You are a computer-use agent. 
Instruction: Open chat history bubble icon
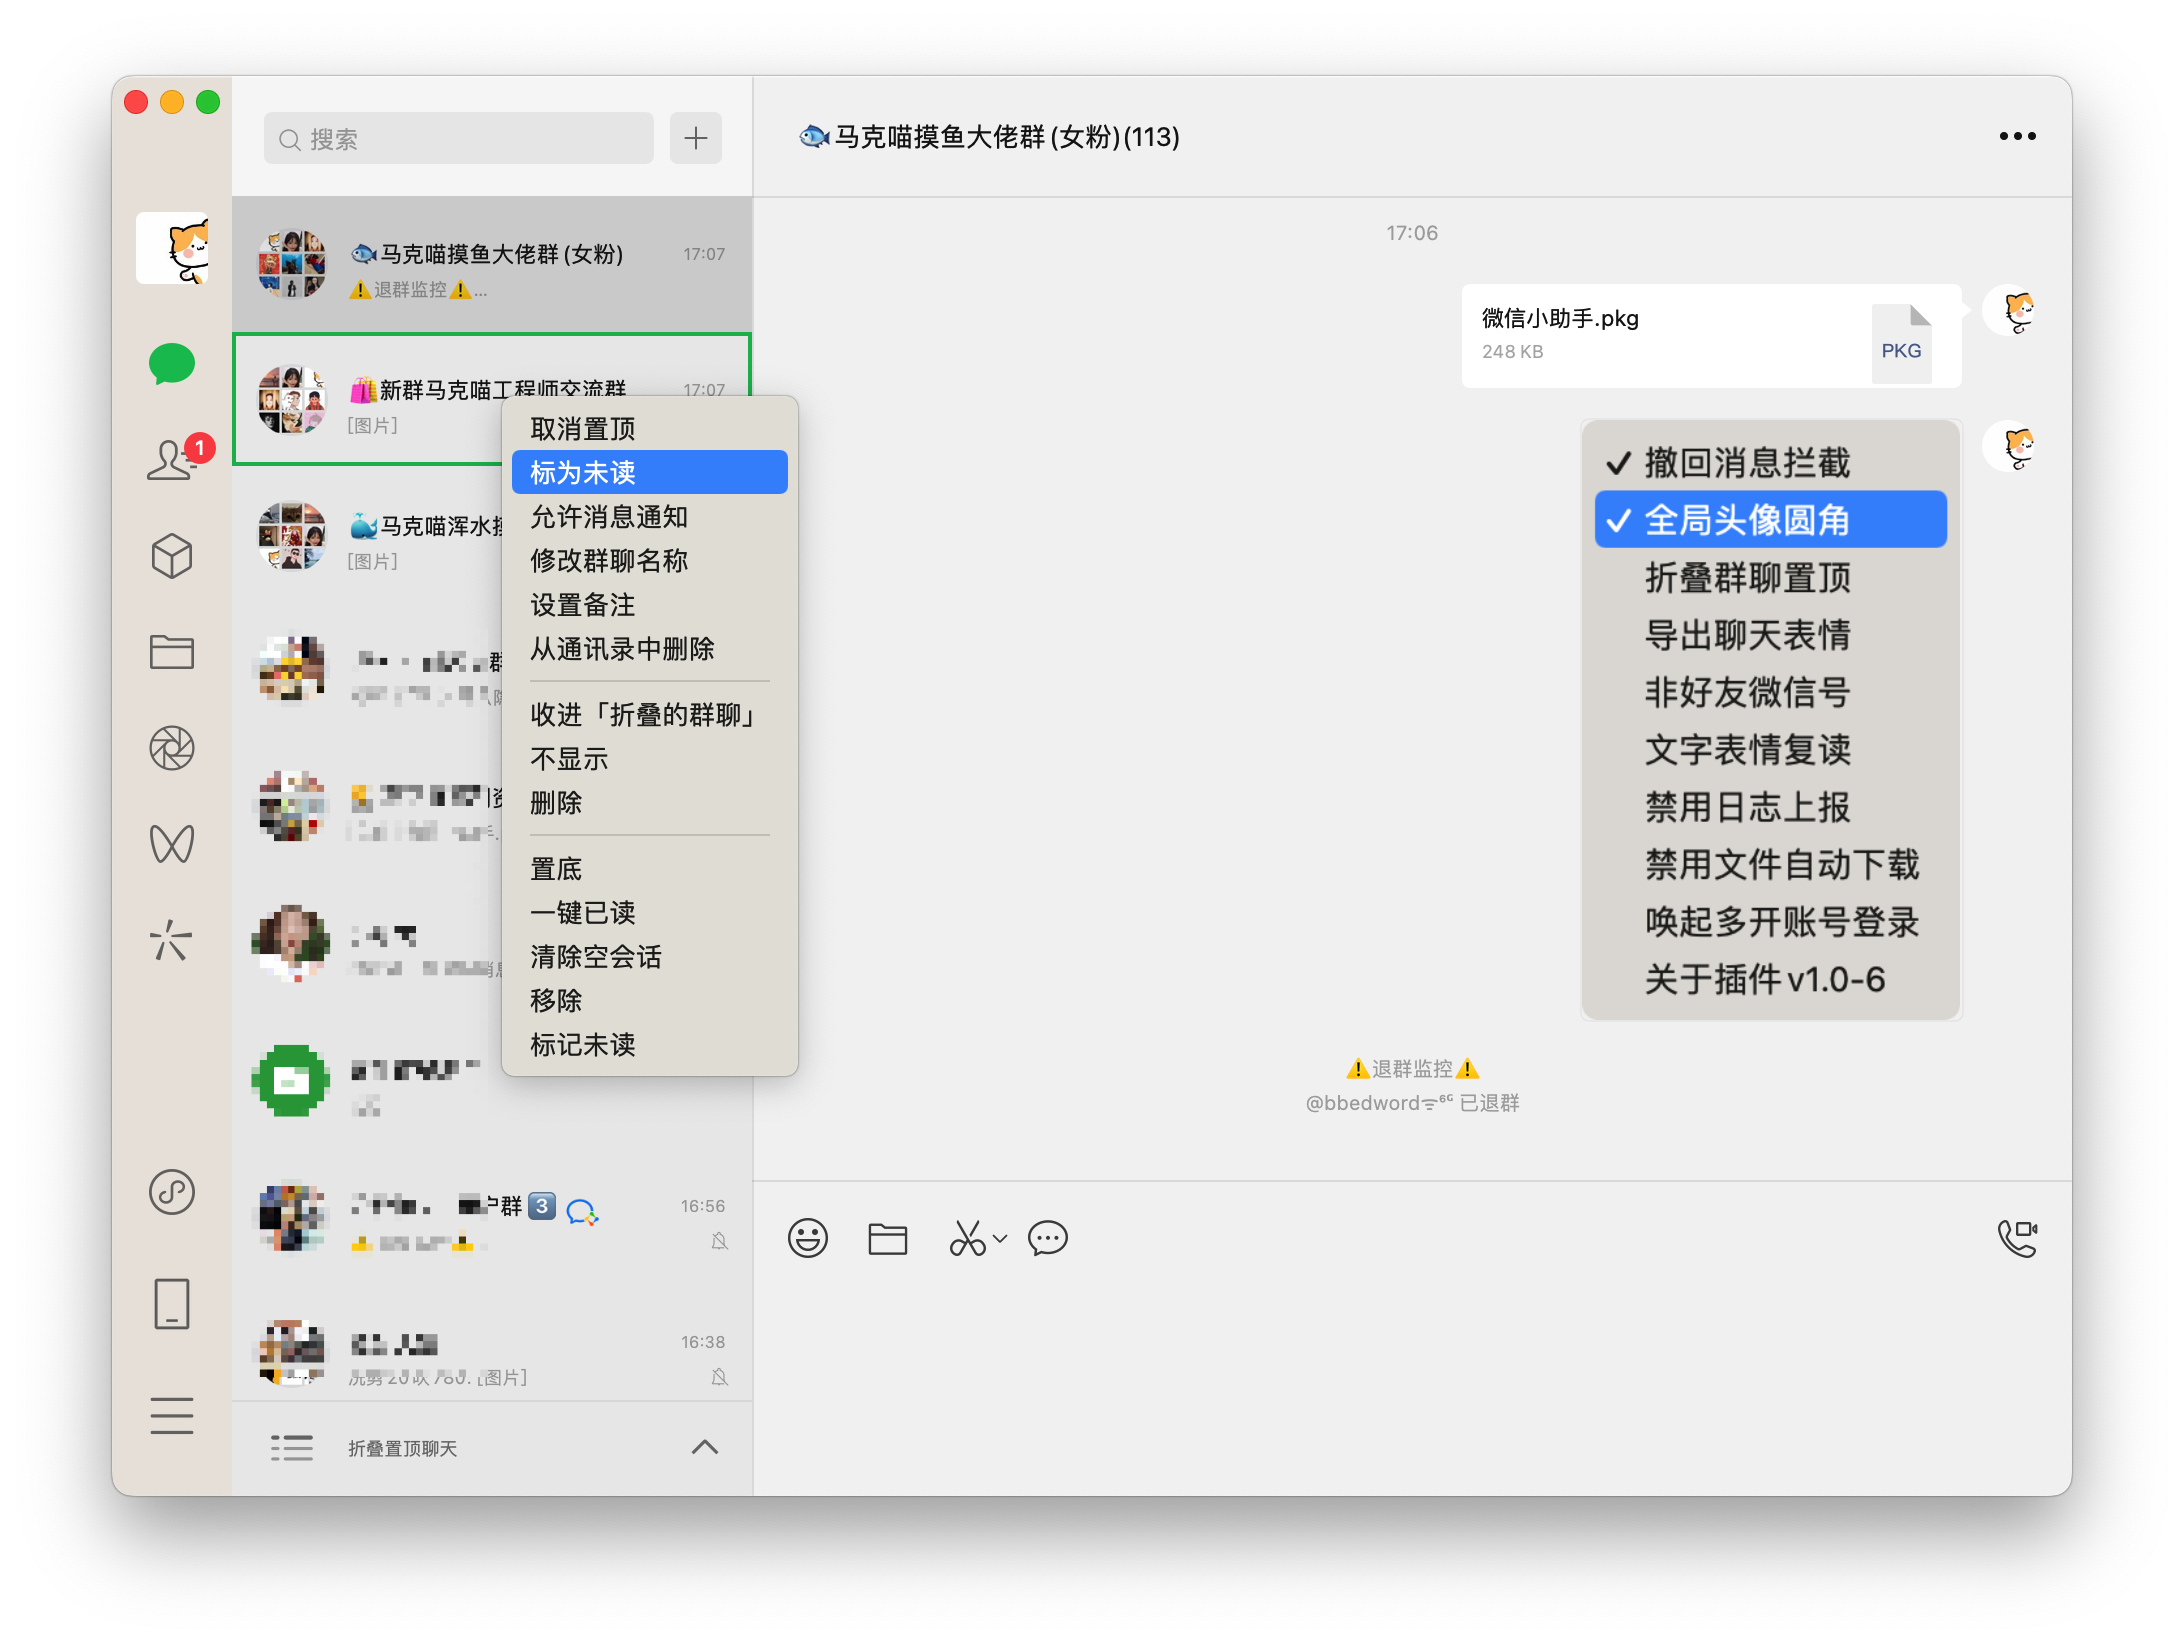[1047, 1238]
